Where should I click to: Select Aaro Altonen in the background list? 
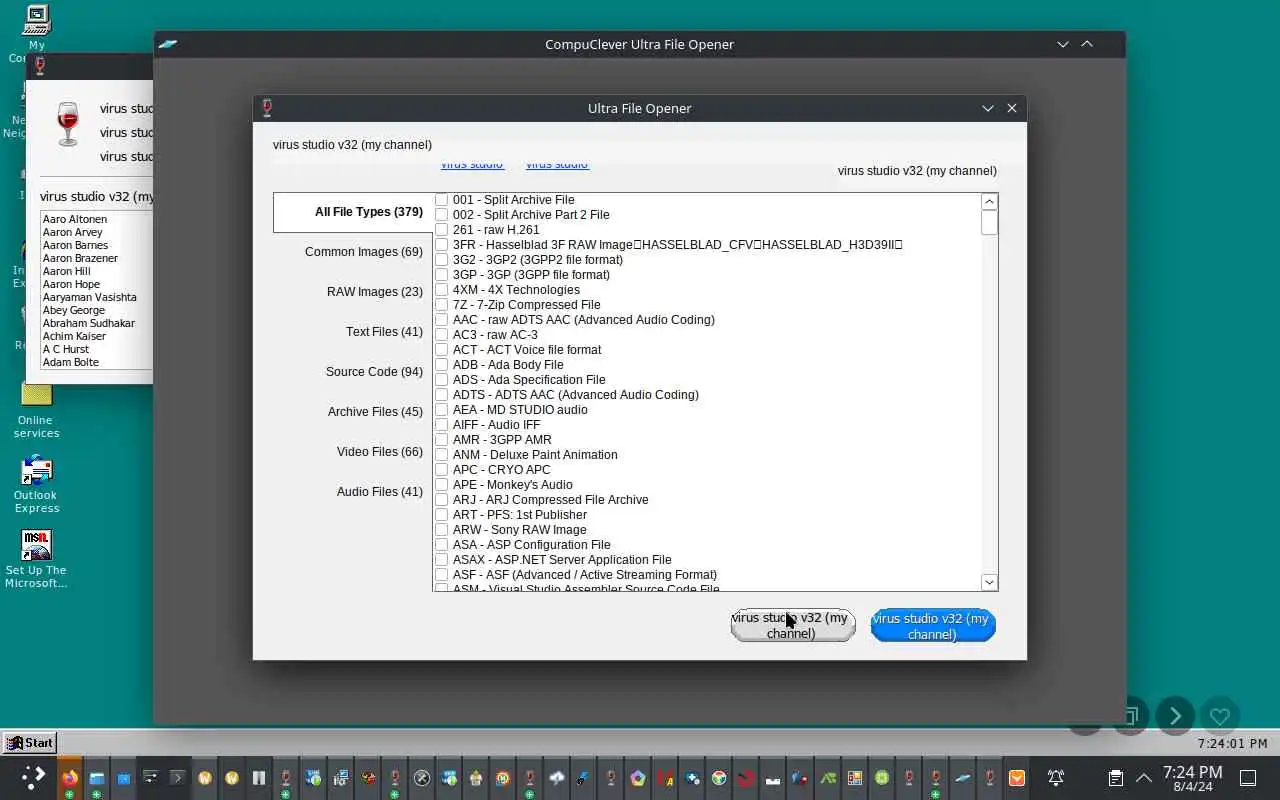tap(74, 219)
